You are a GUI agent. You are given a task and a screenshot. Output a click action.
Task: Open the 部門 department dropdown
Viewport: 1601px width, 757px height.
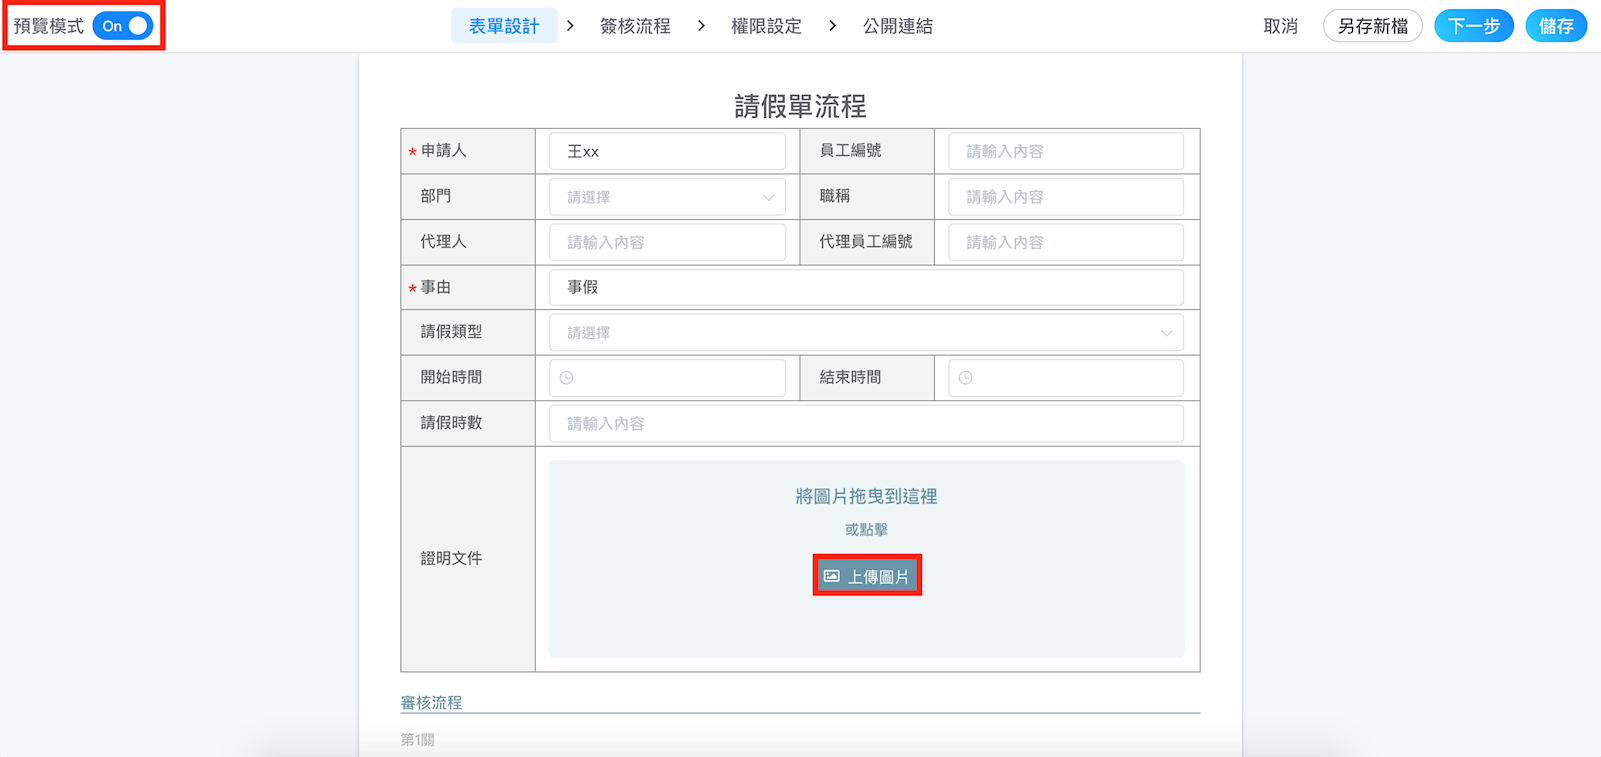(x=667, y=197)
